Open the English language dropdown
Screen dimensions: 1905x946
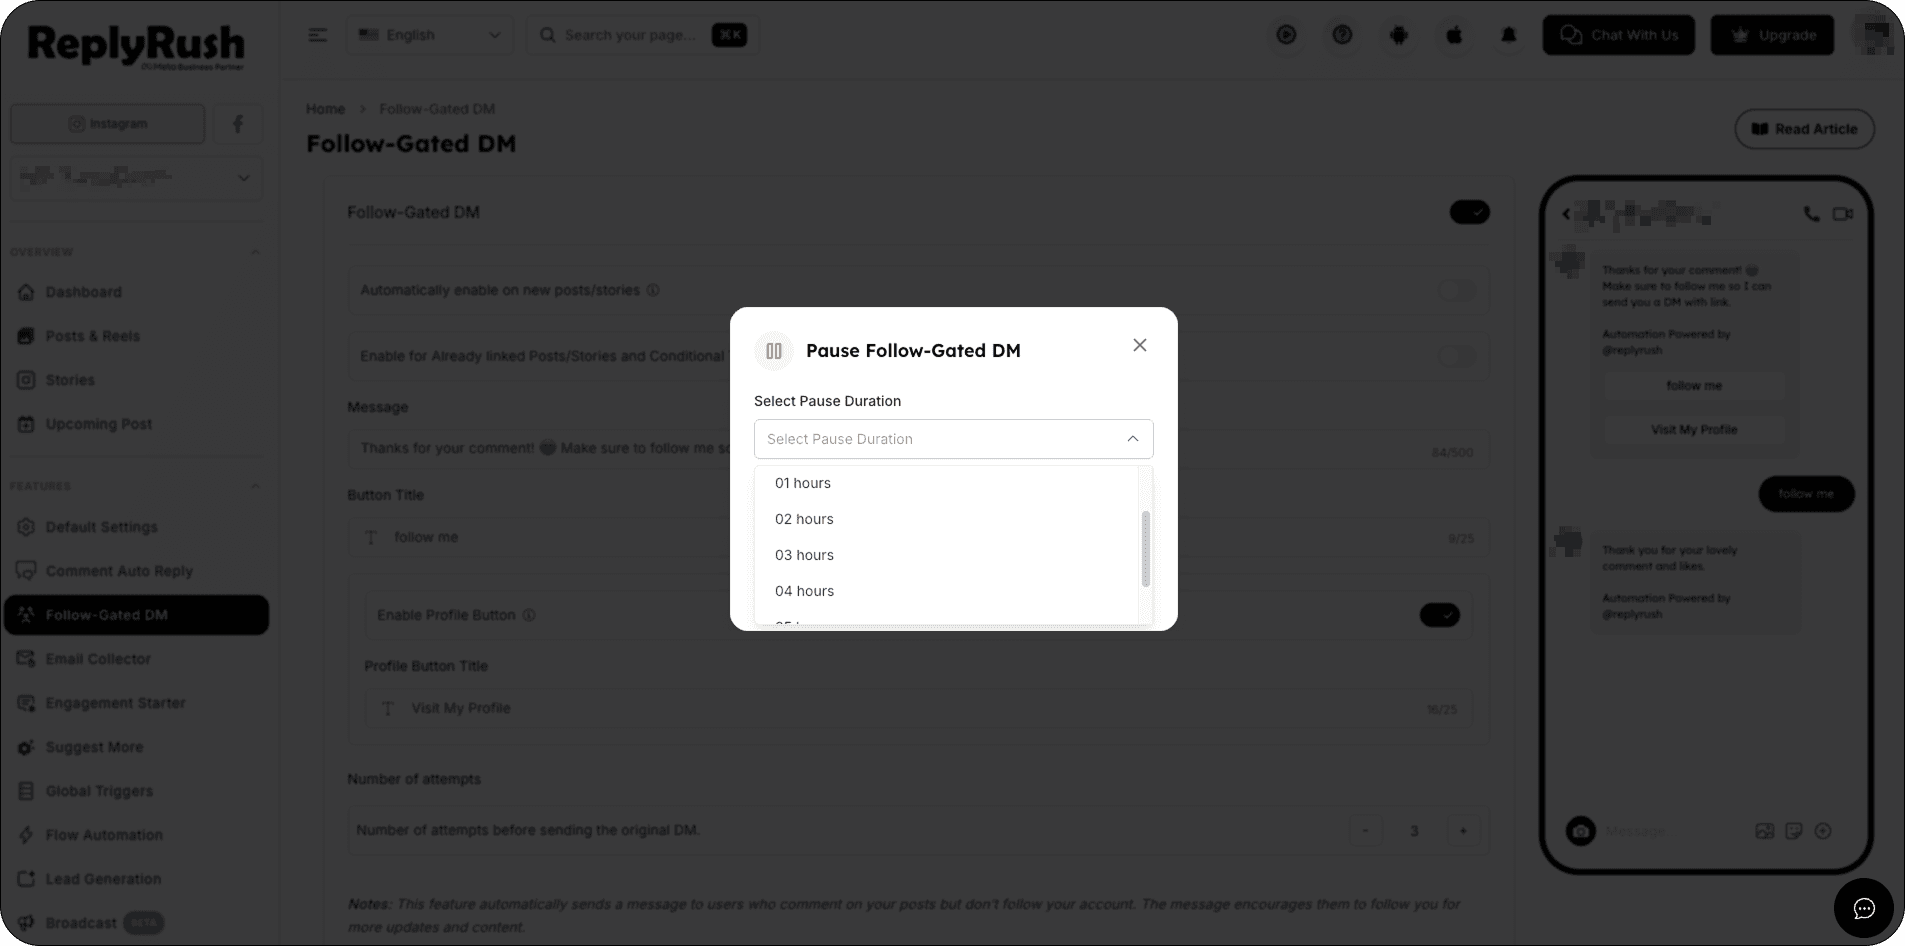click(430, 35)
